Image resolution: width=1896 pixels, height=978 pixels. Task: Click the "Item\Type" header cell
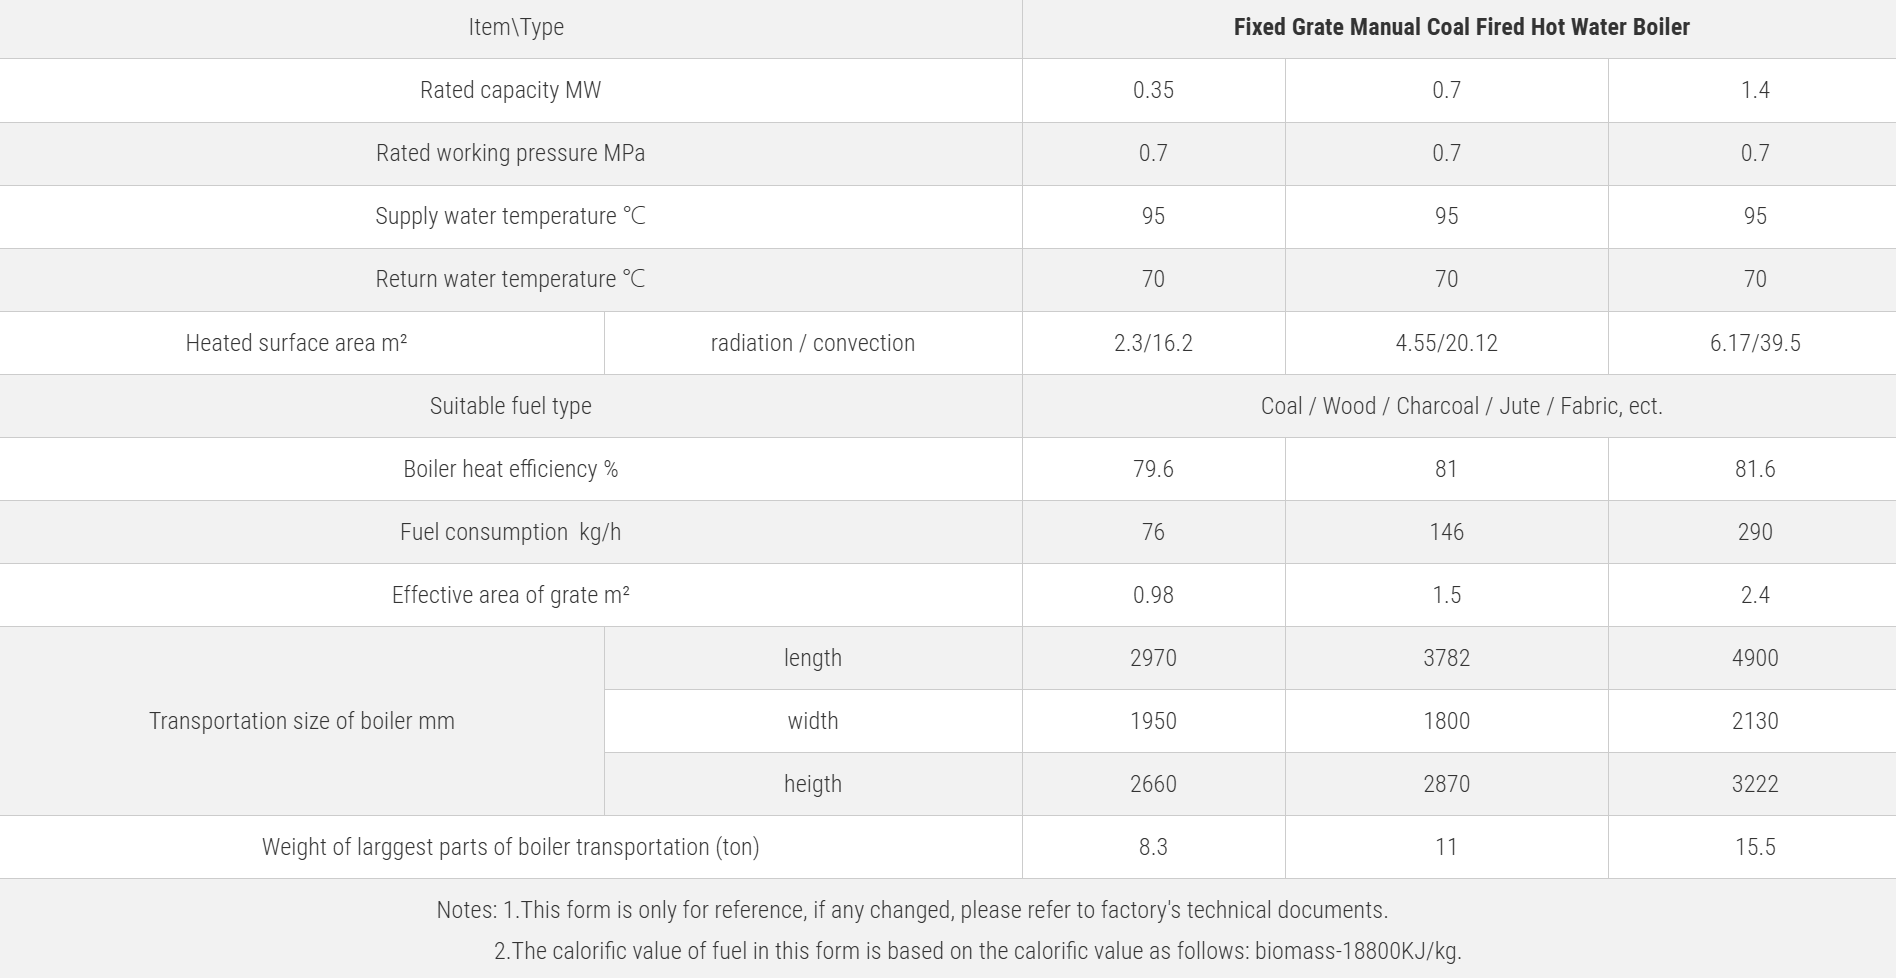pos(515,27)
